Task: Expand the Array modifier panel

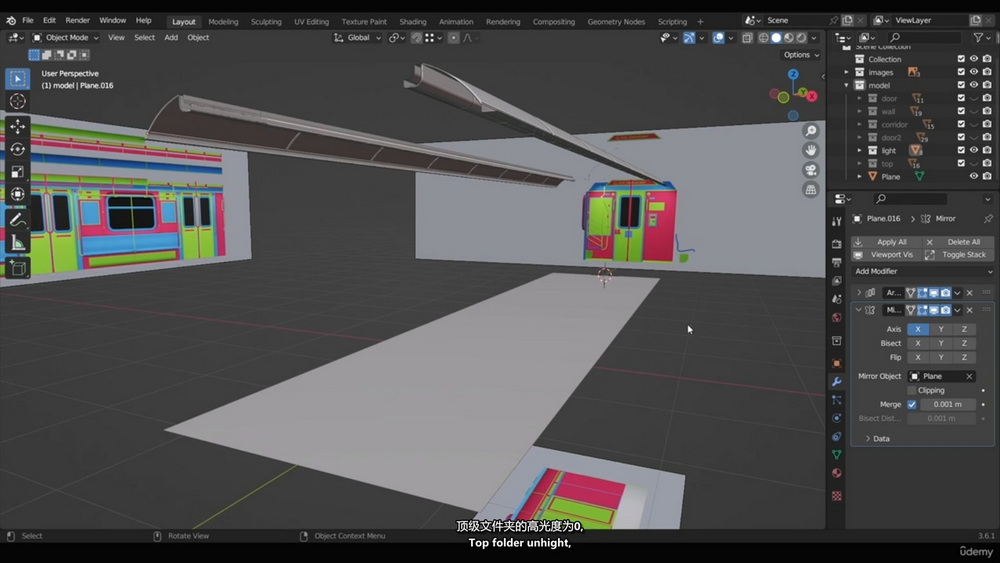Action: pyautogui.click(x=859, y=293)
